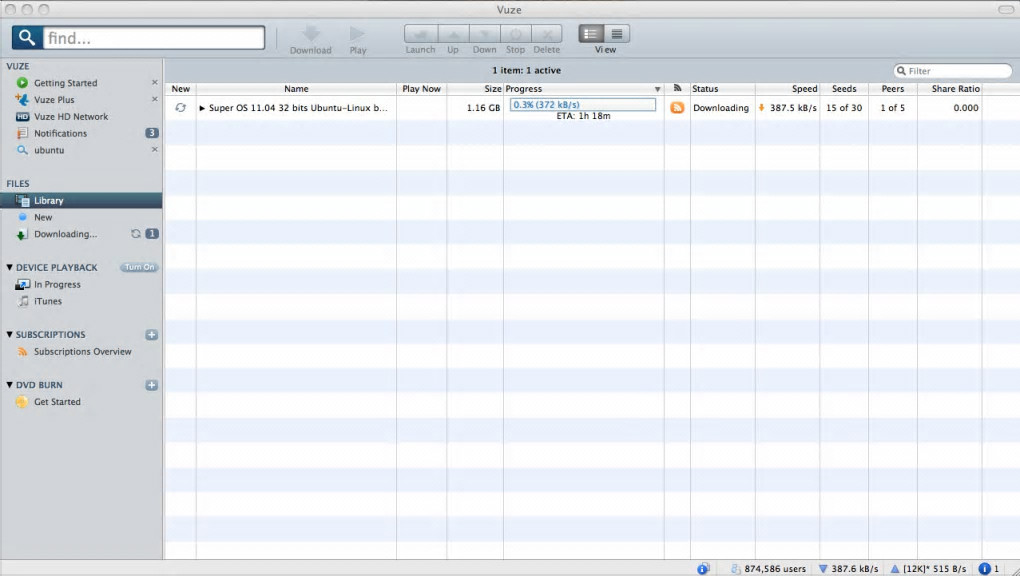The width and height of the screenshot is (1020, 576).
Task: Sort by Name column header
Action: tap(296, 89)
